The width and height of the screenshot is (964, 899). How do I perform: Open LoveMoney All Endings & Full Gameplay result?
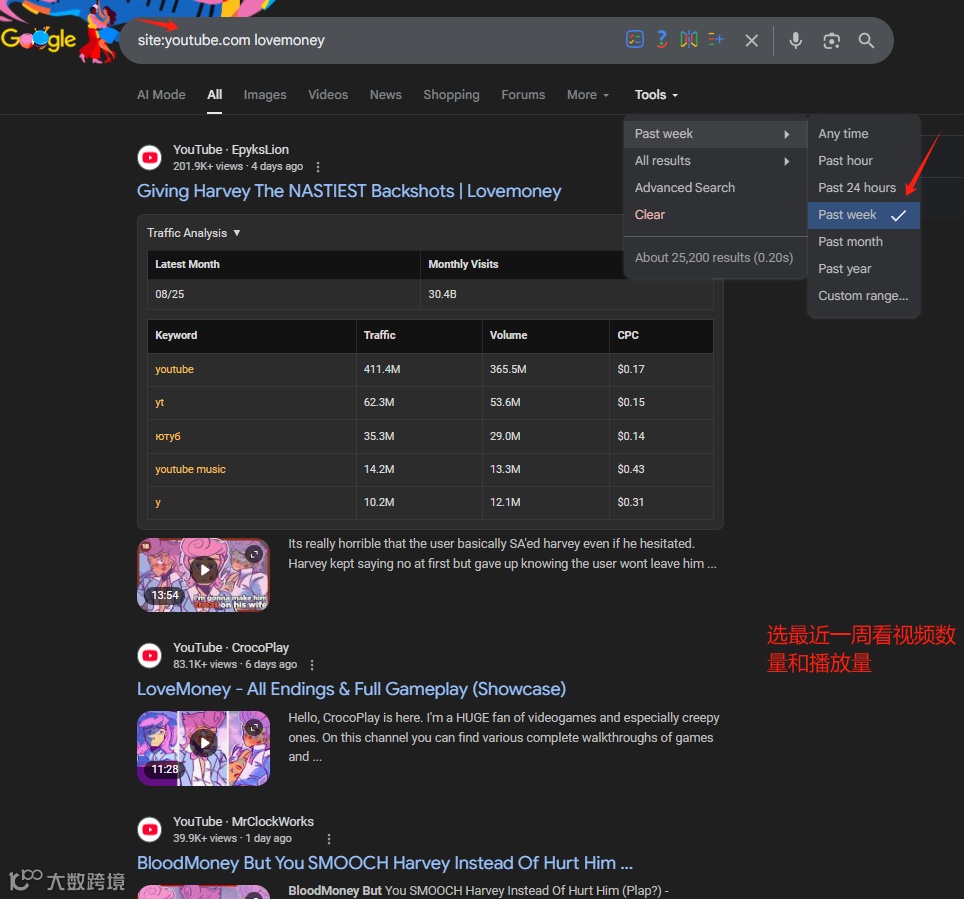[351, 689]
